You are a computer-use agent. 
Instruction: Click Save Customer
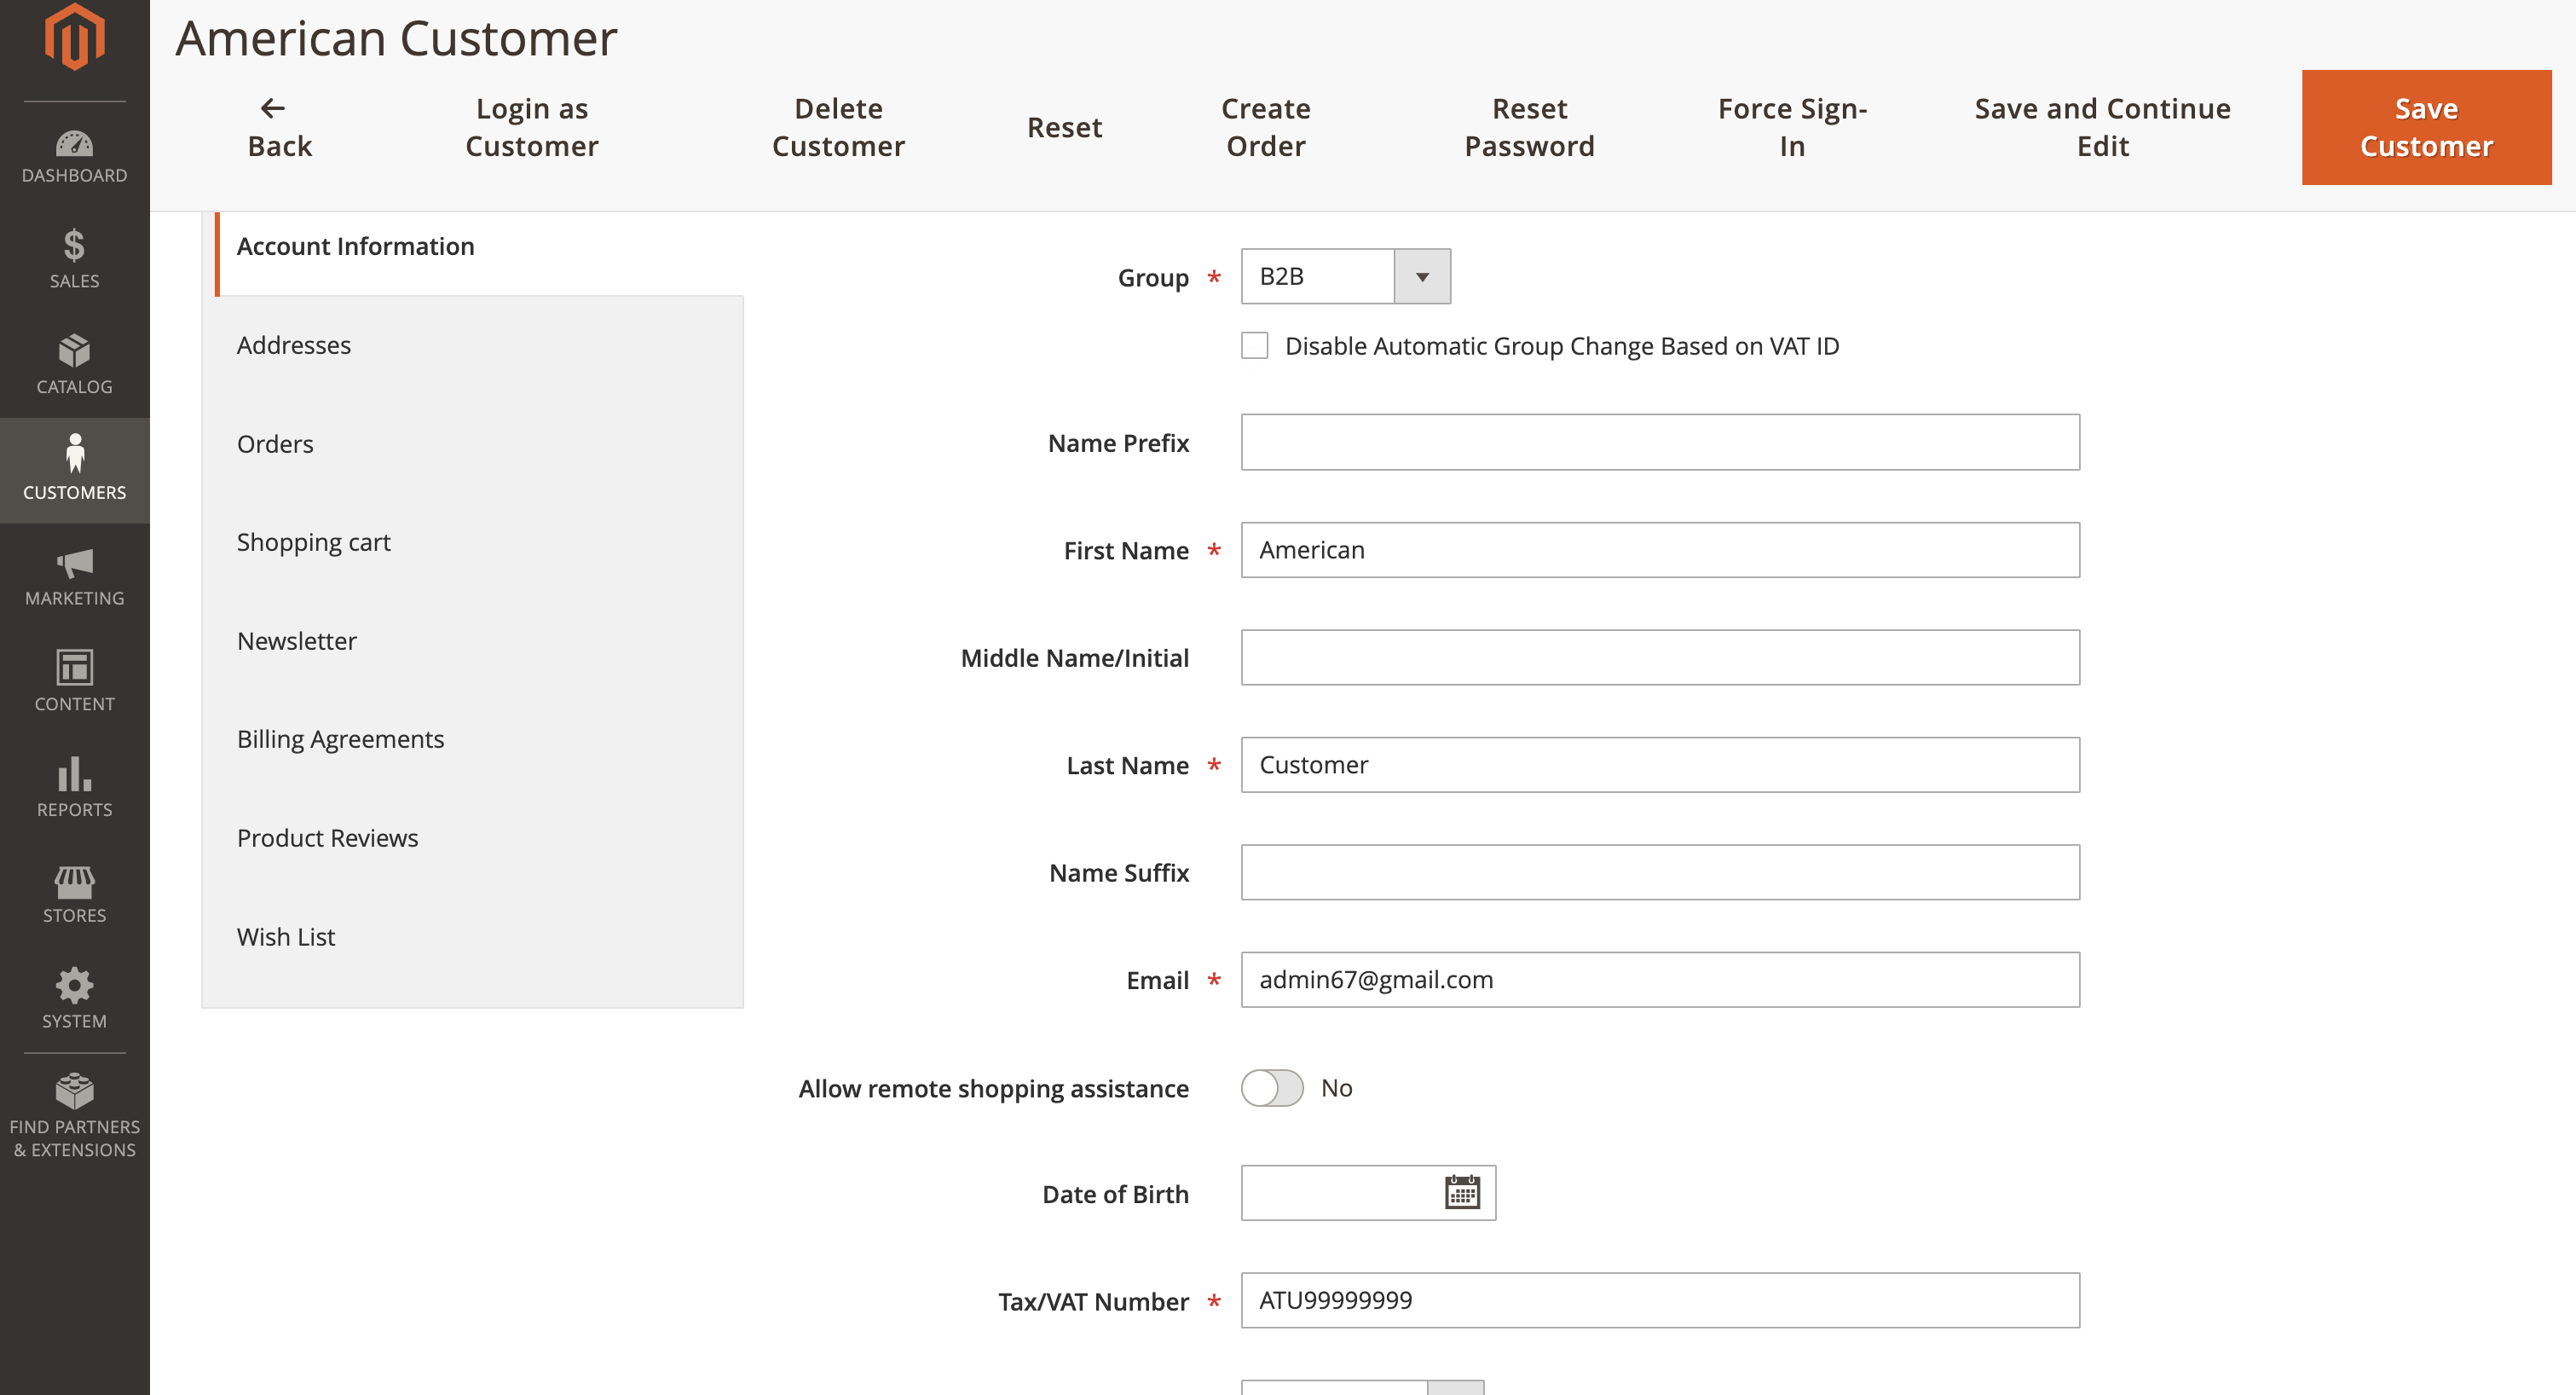(x=2426, y=127)
